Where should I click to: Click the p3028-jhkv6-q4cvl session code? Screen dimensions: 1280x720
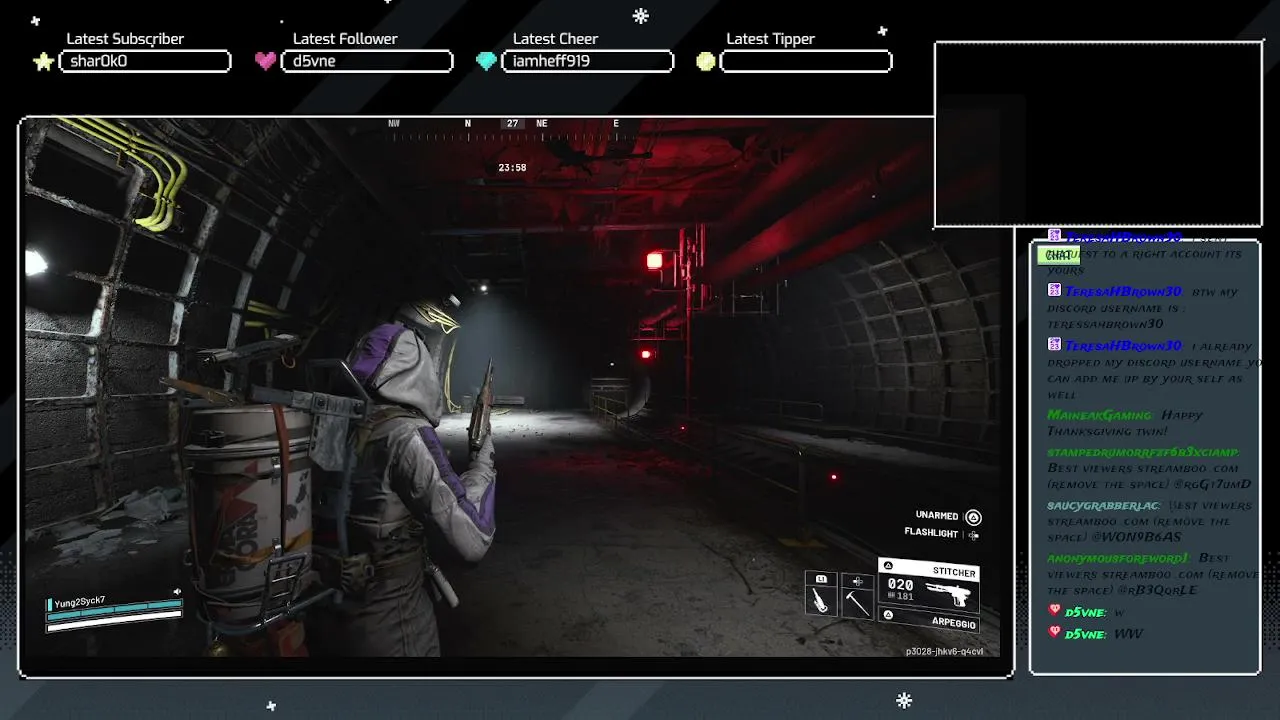944,651
